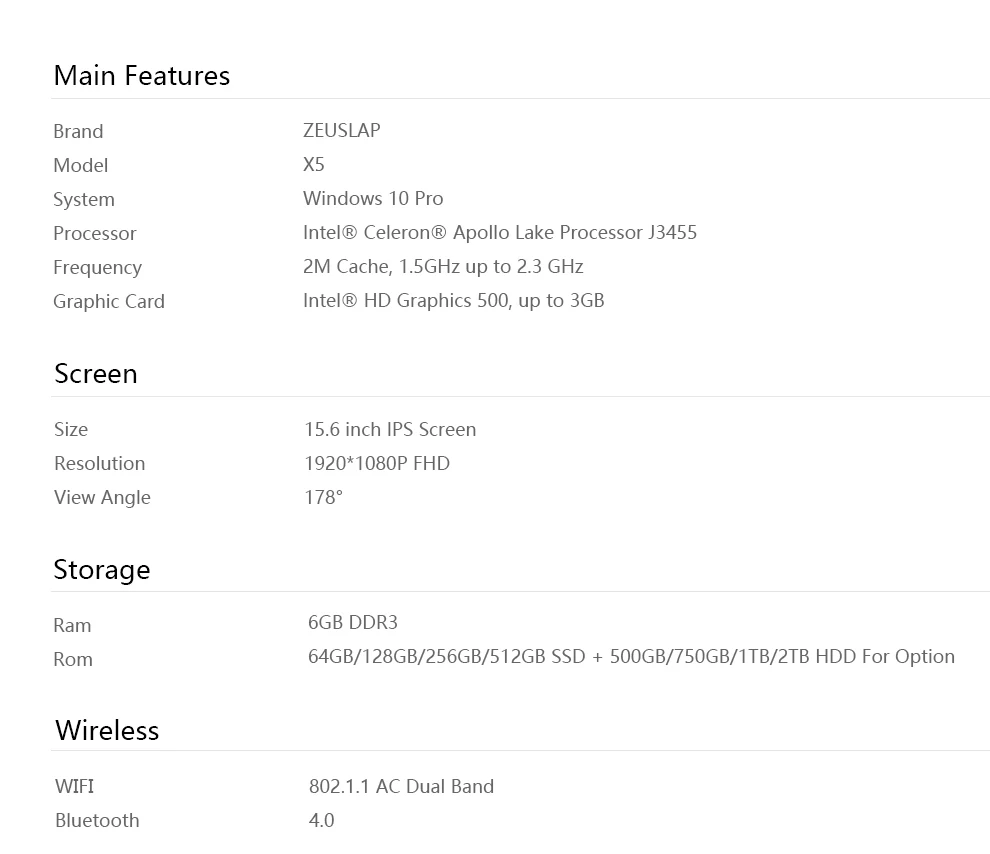The height and width of the screenshot is (854, 990).
Task: Select the Windows 10 Pro text
Action: [x=373, y=199]
